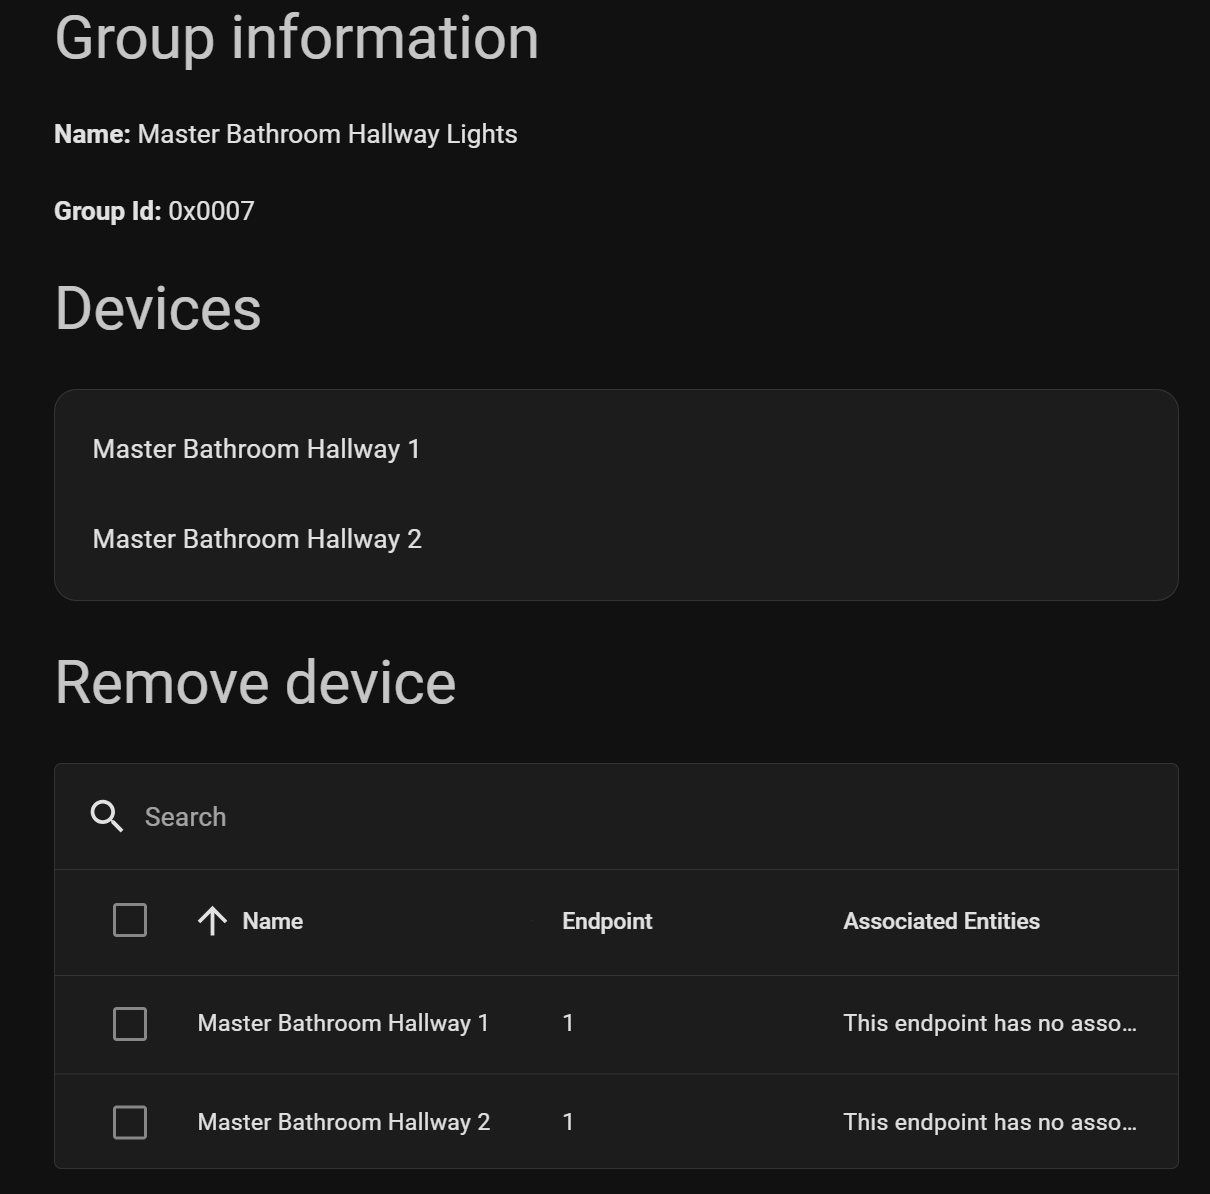
Task: Click the endpoint value for Hallway 2 row
Action: tap(568, 1122)
